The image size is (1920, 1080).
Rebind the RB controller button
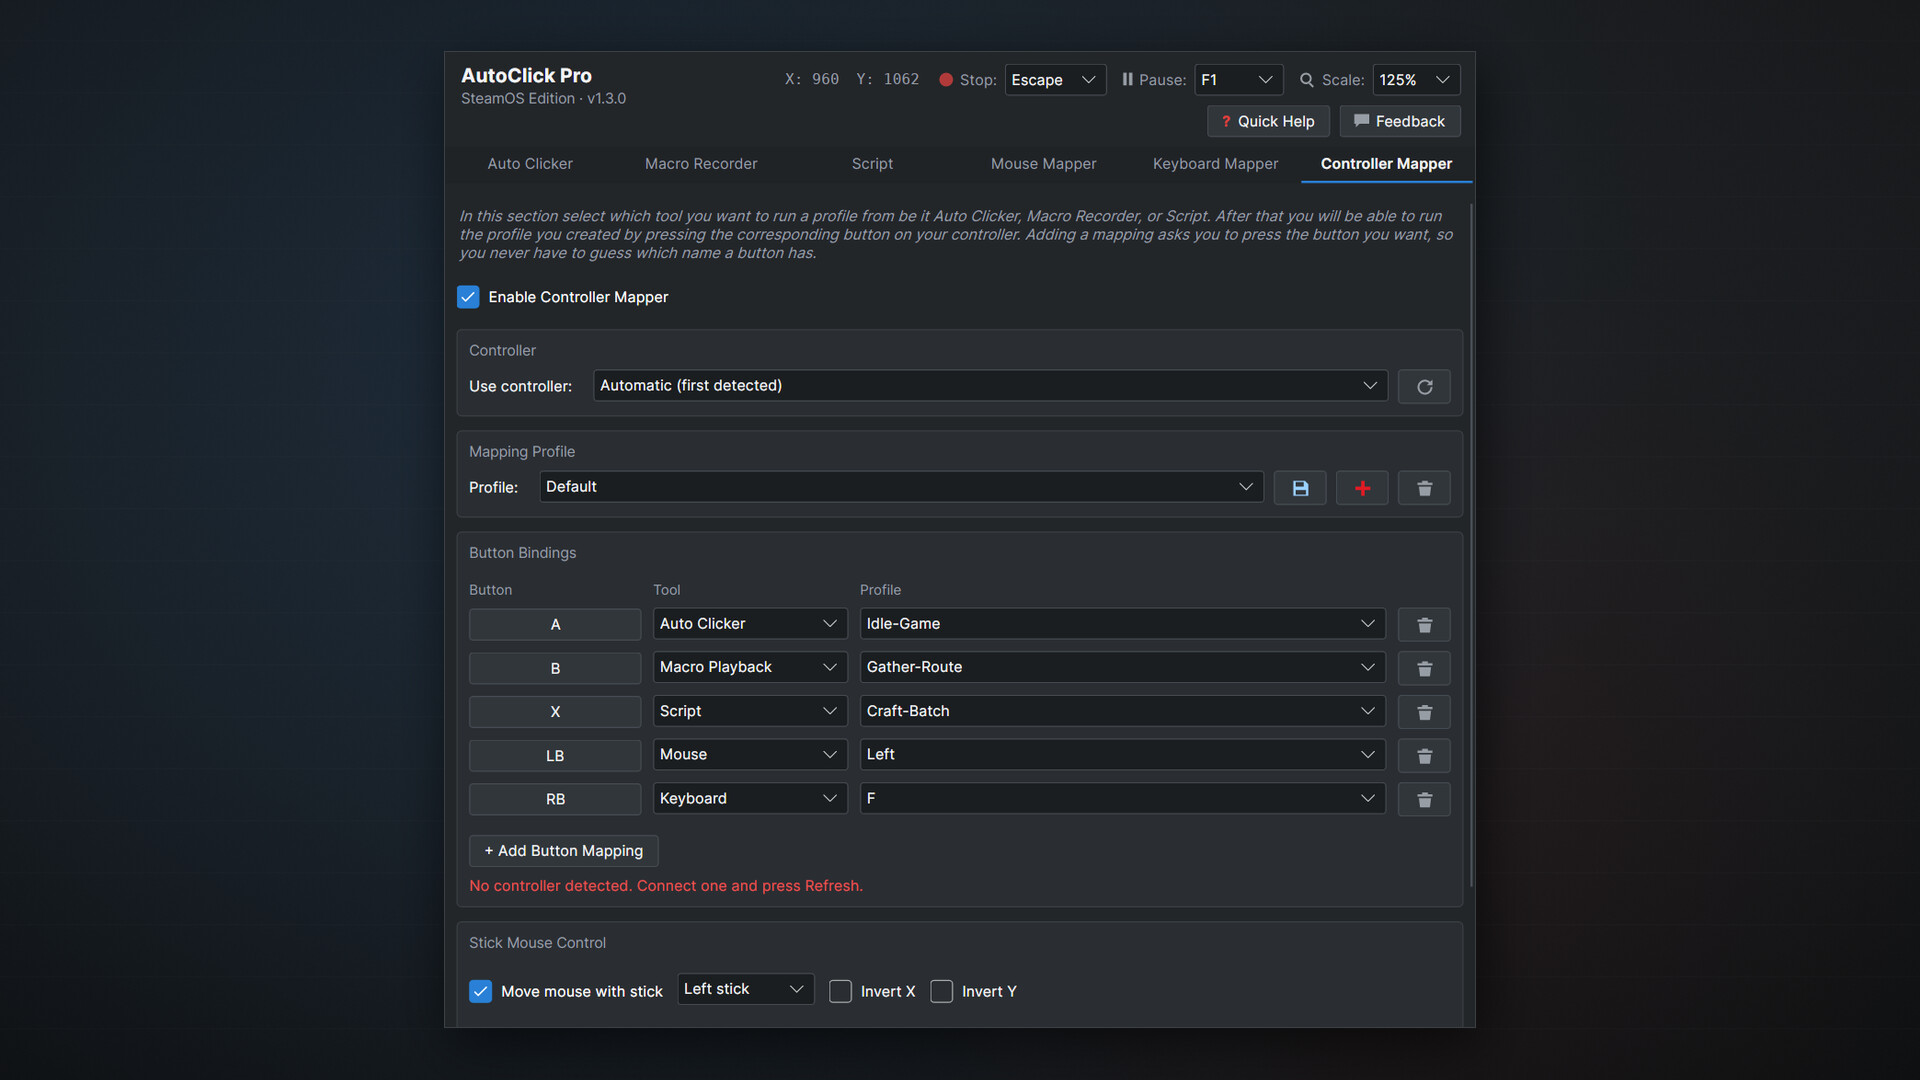click(x=555, y=800)
